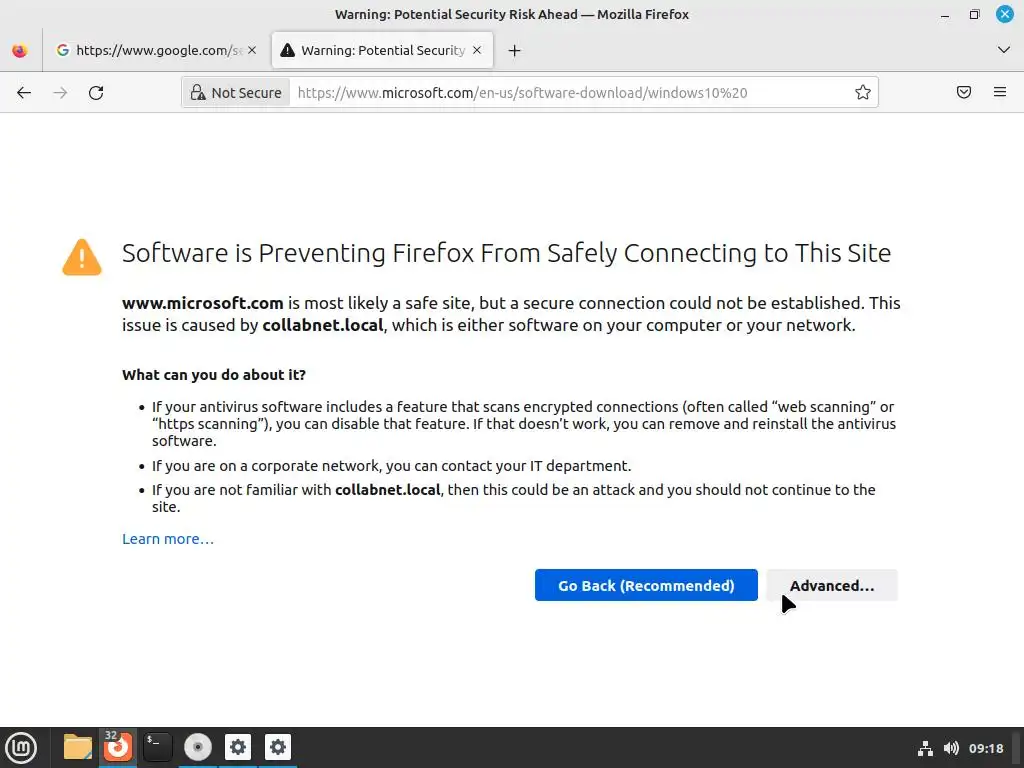The height and width of the screenshot is (768, 1024).
Task: Click the Firefox back arrow button
Action: [24, 92]
